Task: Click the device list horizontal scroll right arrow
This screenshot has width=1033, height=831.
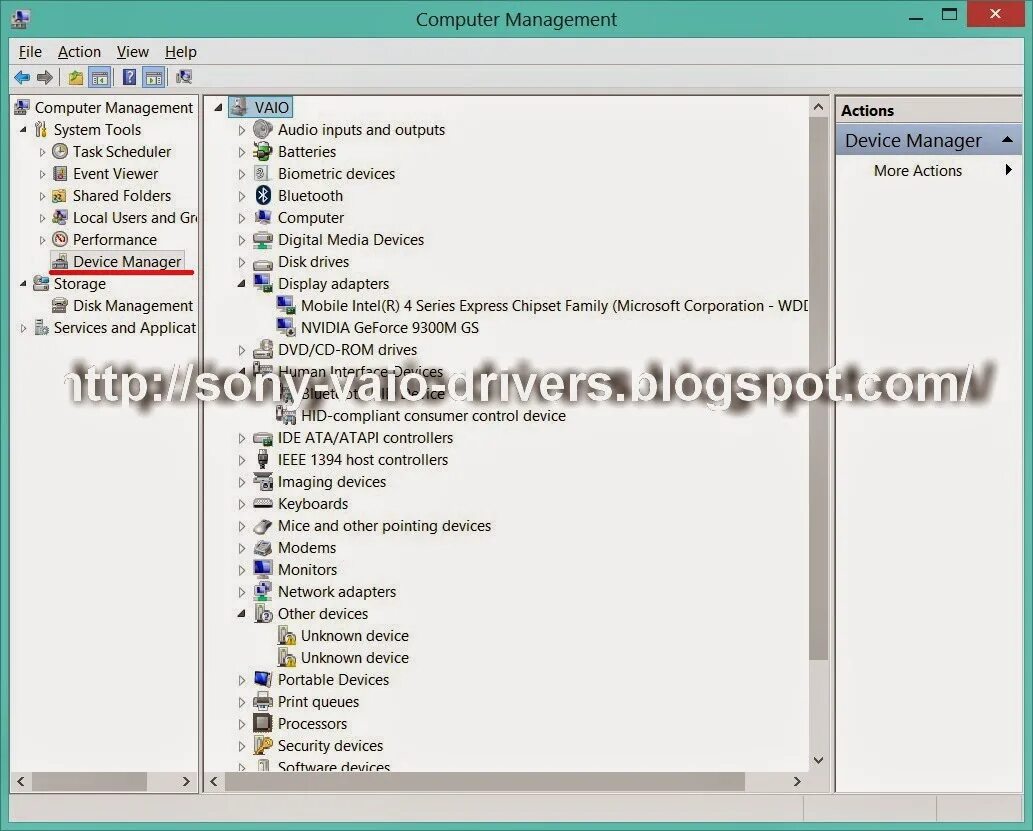Action: coord(797,782)
